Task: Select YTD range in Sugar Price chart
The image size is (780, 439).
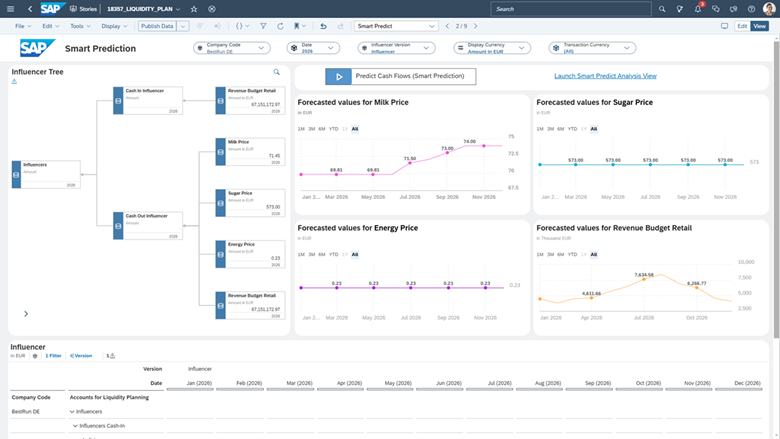Action: 573,129
